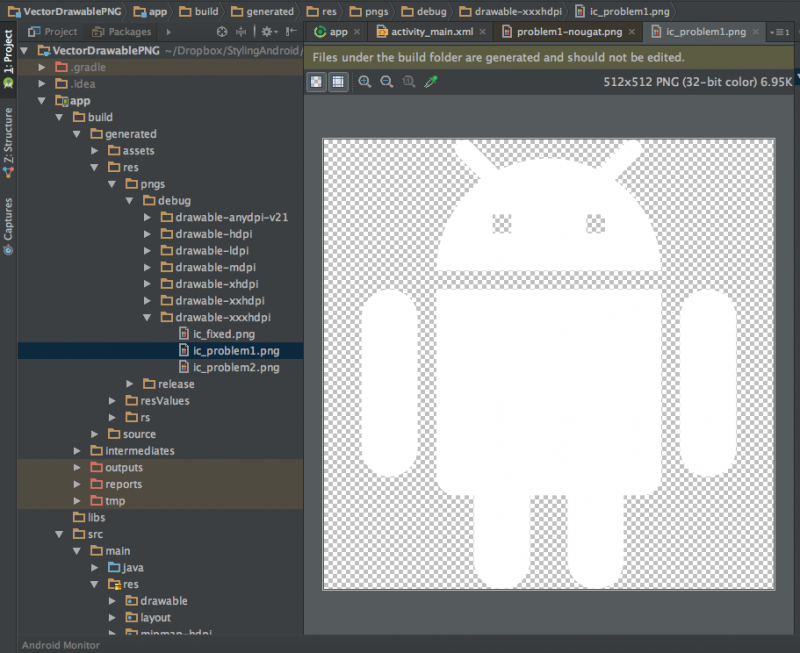Select the ic_problem2.png file
The image size is (800, 653).
(x=229, y=367)
